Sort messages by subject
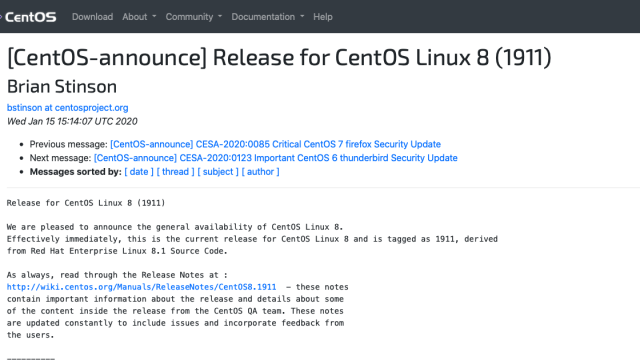The width and height of the screenshot is (640, 360). click(218, 172)
